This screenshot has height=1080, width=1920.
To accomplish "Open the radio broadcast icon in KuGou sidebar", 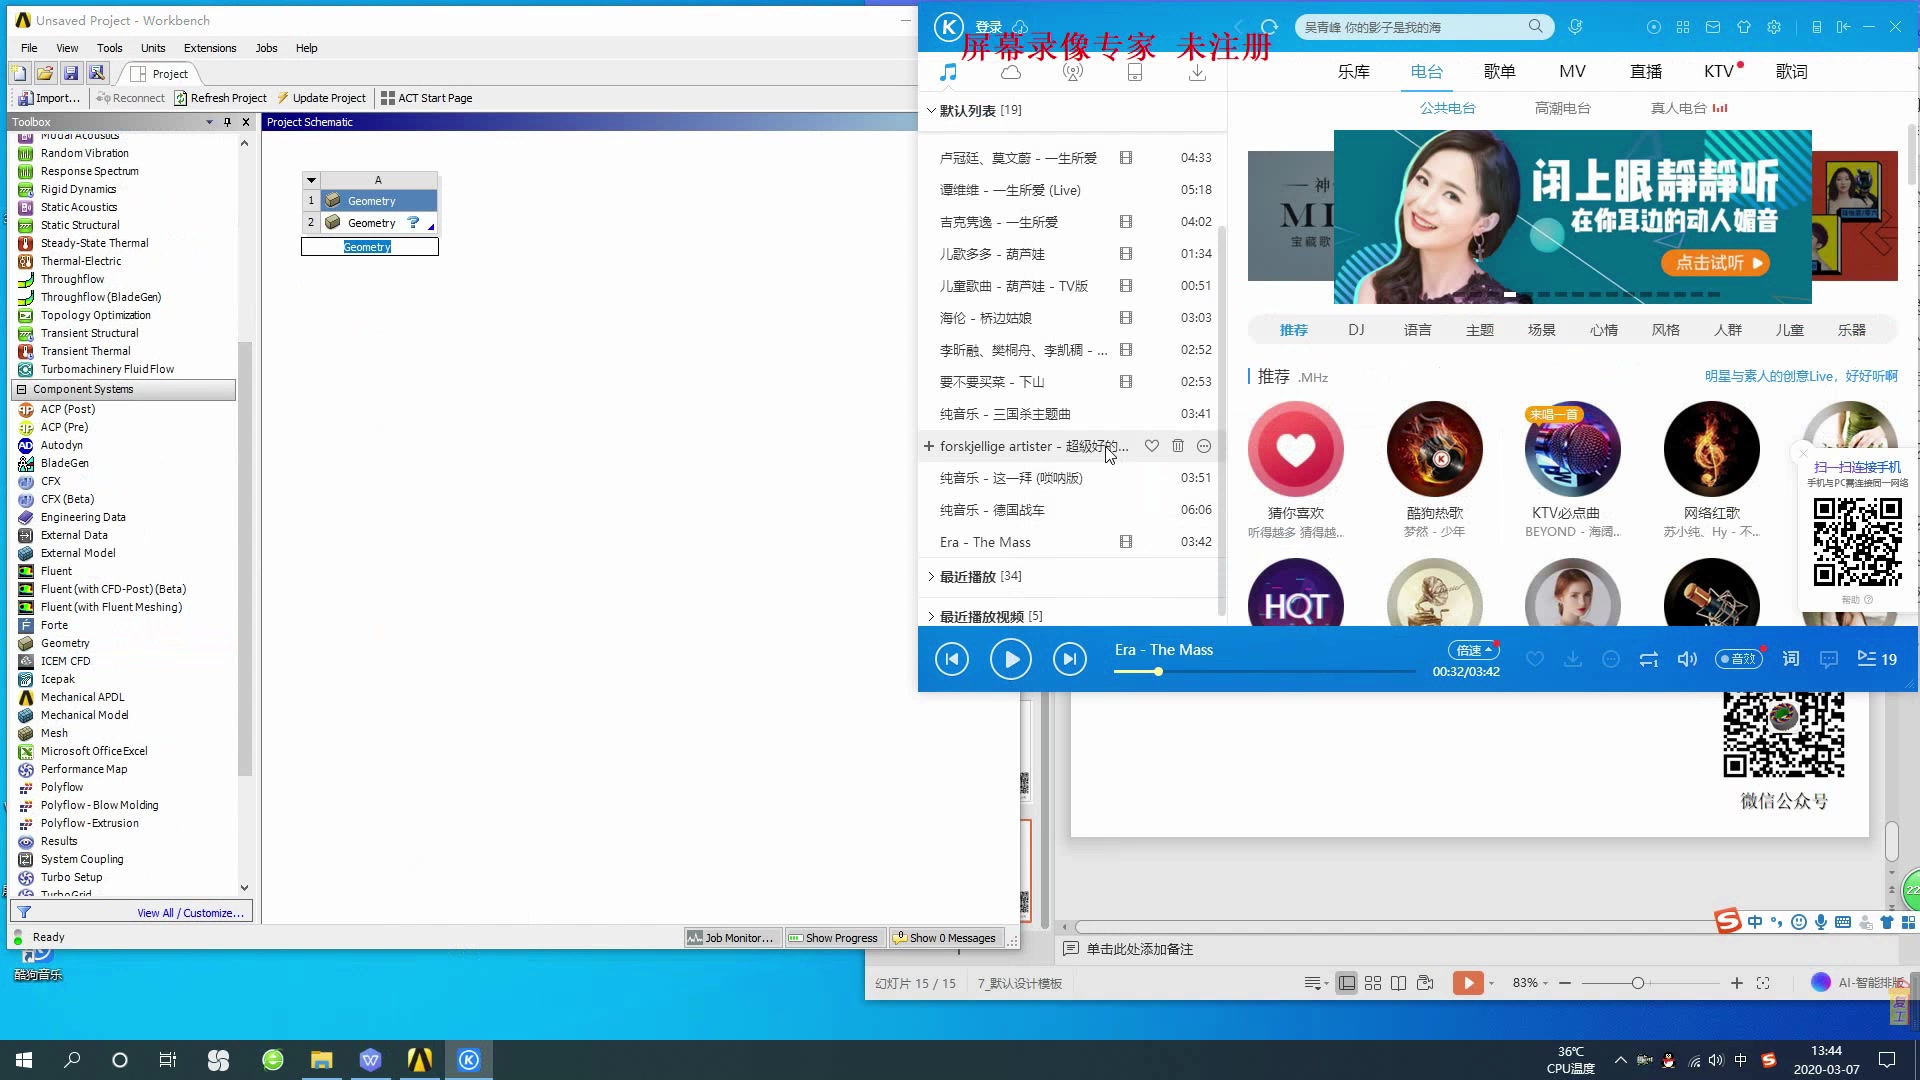I will coord(1073,72).
